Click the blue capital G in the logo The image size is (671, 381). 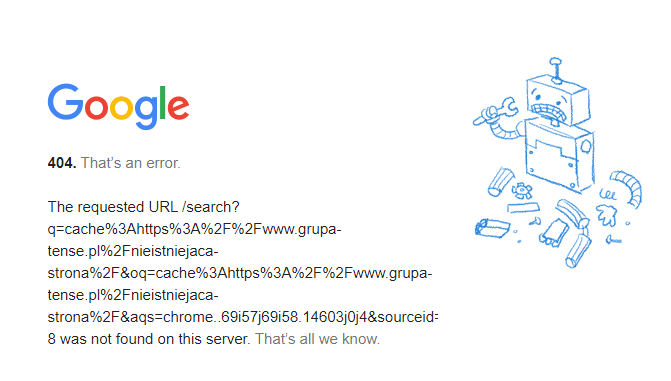click(65, 101)
